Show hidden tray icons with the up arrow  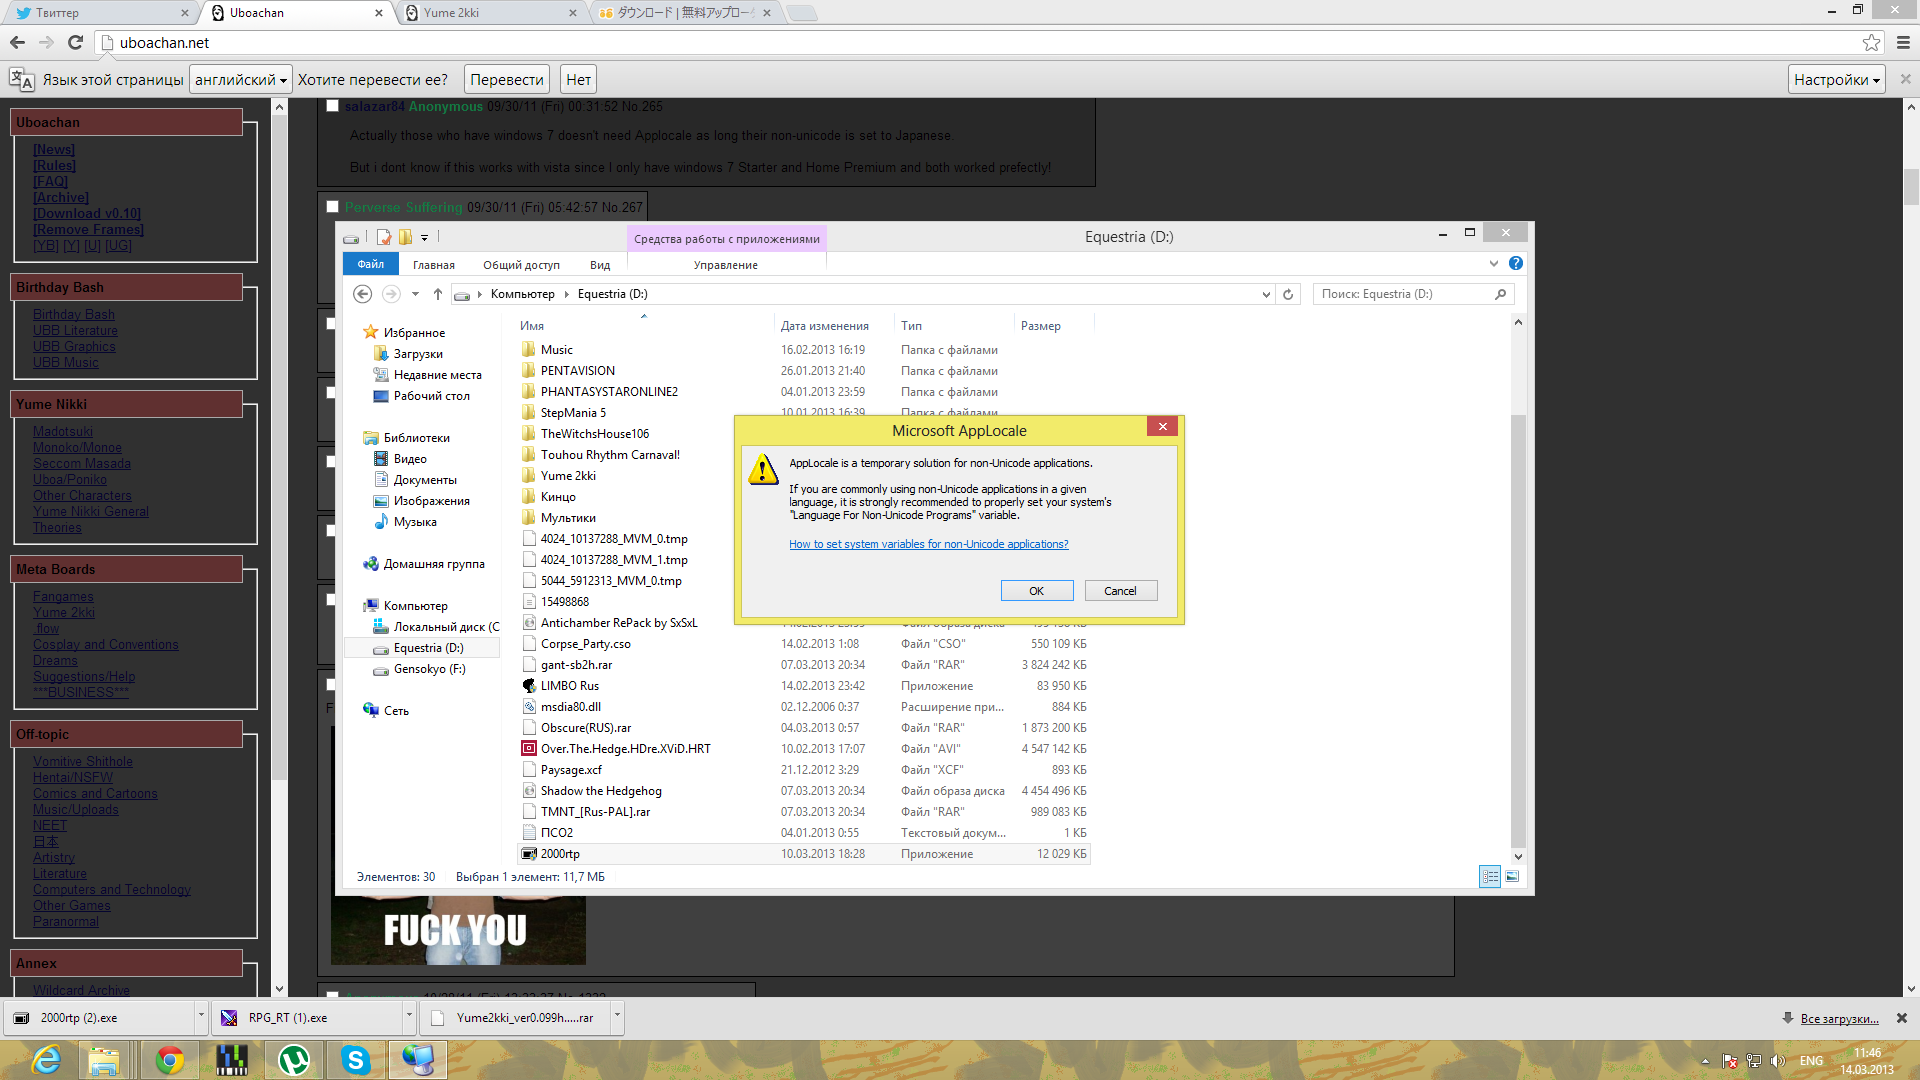point(1705,1061)
